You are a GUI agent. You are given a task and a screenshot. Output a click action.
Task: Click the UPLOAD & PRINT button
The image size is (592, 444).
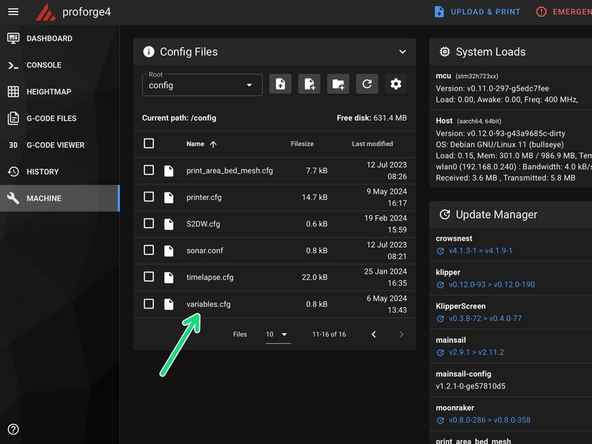coord(477,12)
